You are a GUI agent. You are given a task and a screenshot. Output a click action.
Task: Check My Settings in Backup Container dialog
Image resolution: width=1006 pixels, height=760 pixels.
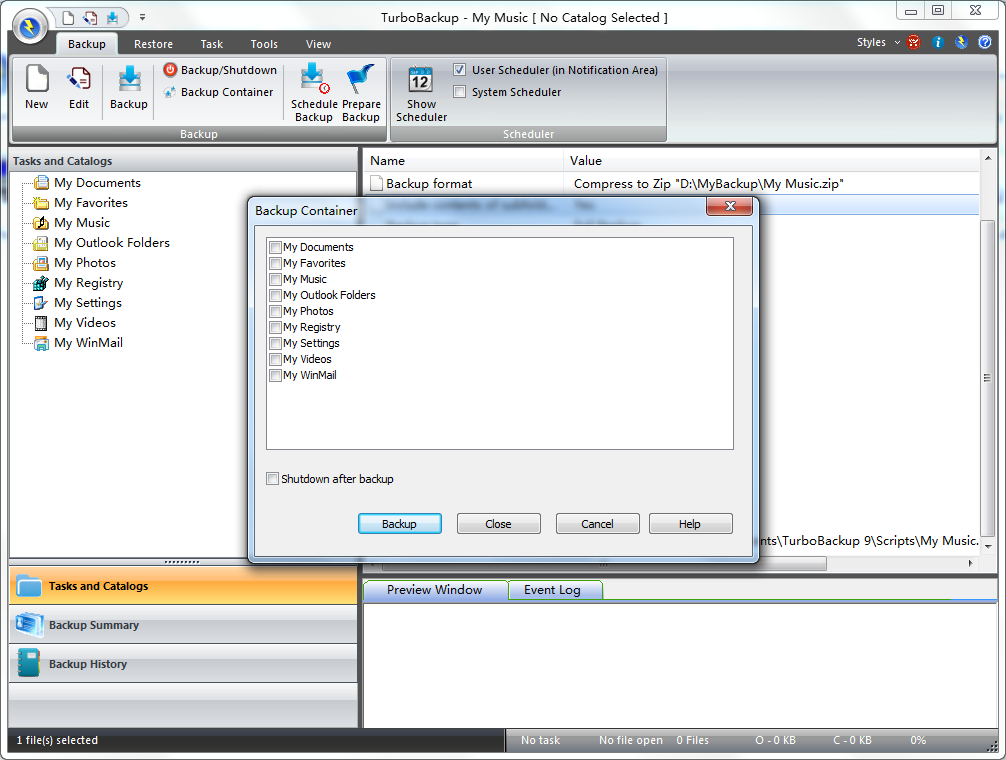click(276, 343)
